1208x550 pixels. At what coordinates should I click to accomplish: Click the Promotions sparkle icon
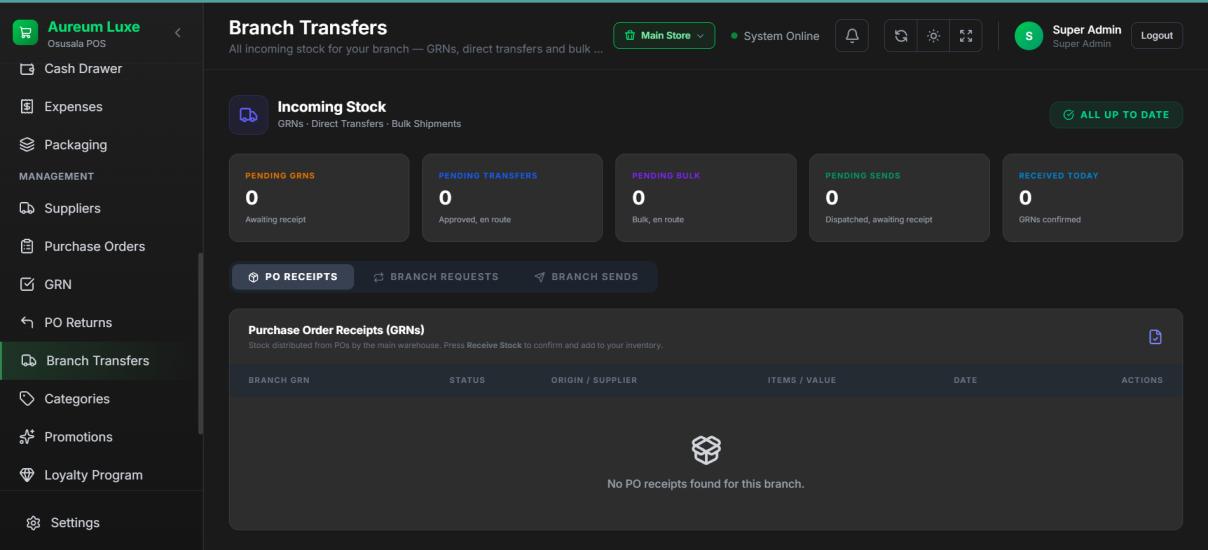tap(28, 437)
